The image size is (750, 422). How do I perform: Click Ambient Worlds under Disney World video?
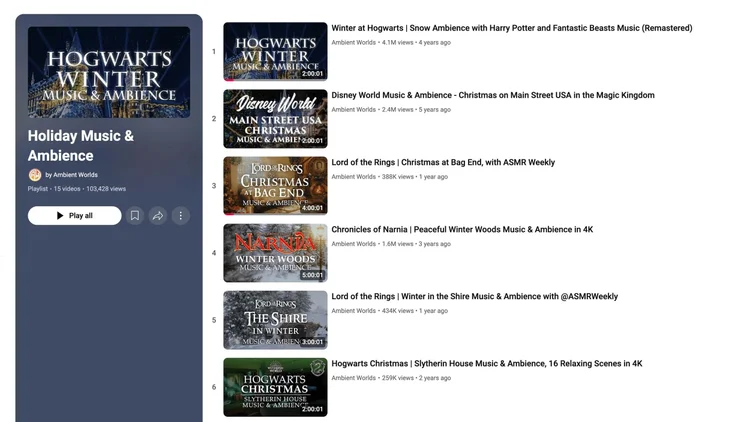pos(353,110)
